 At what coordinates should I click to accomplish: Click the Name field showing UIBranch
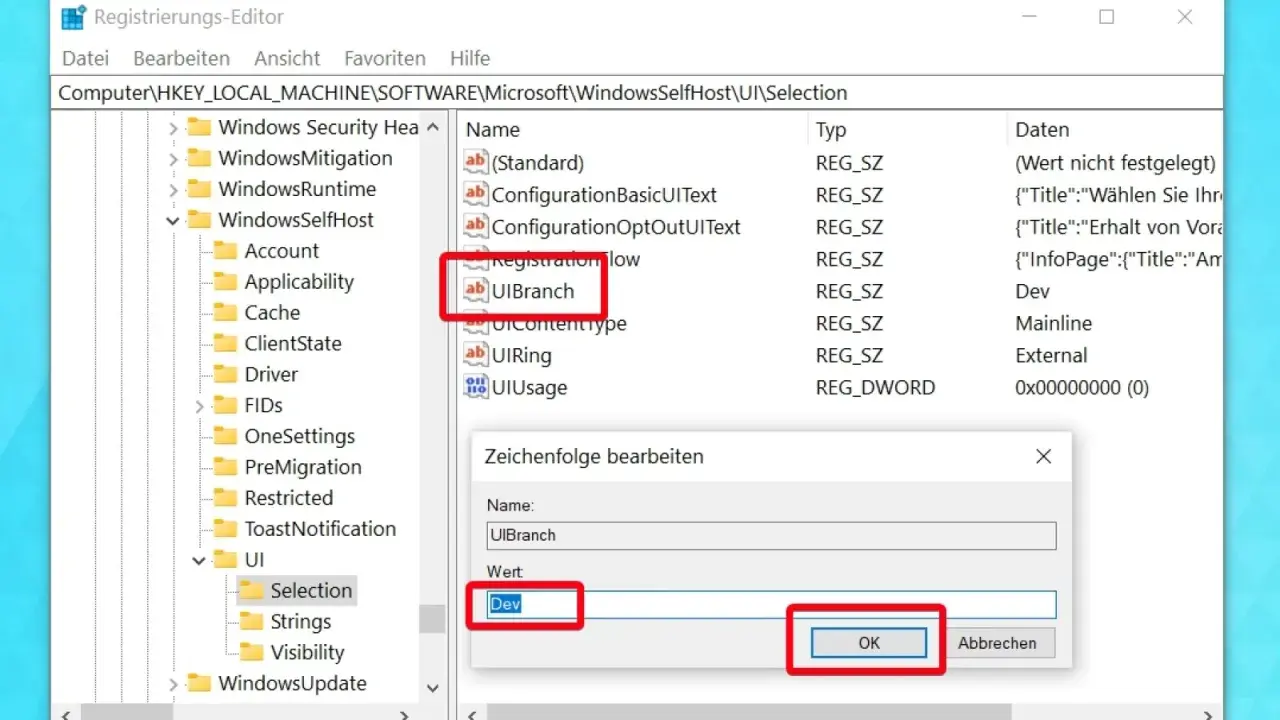point(771,535)
